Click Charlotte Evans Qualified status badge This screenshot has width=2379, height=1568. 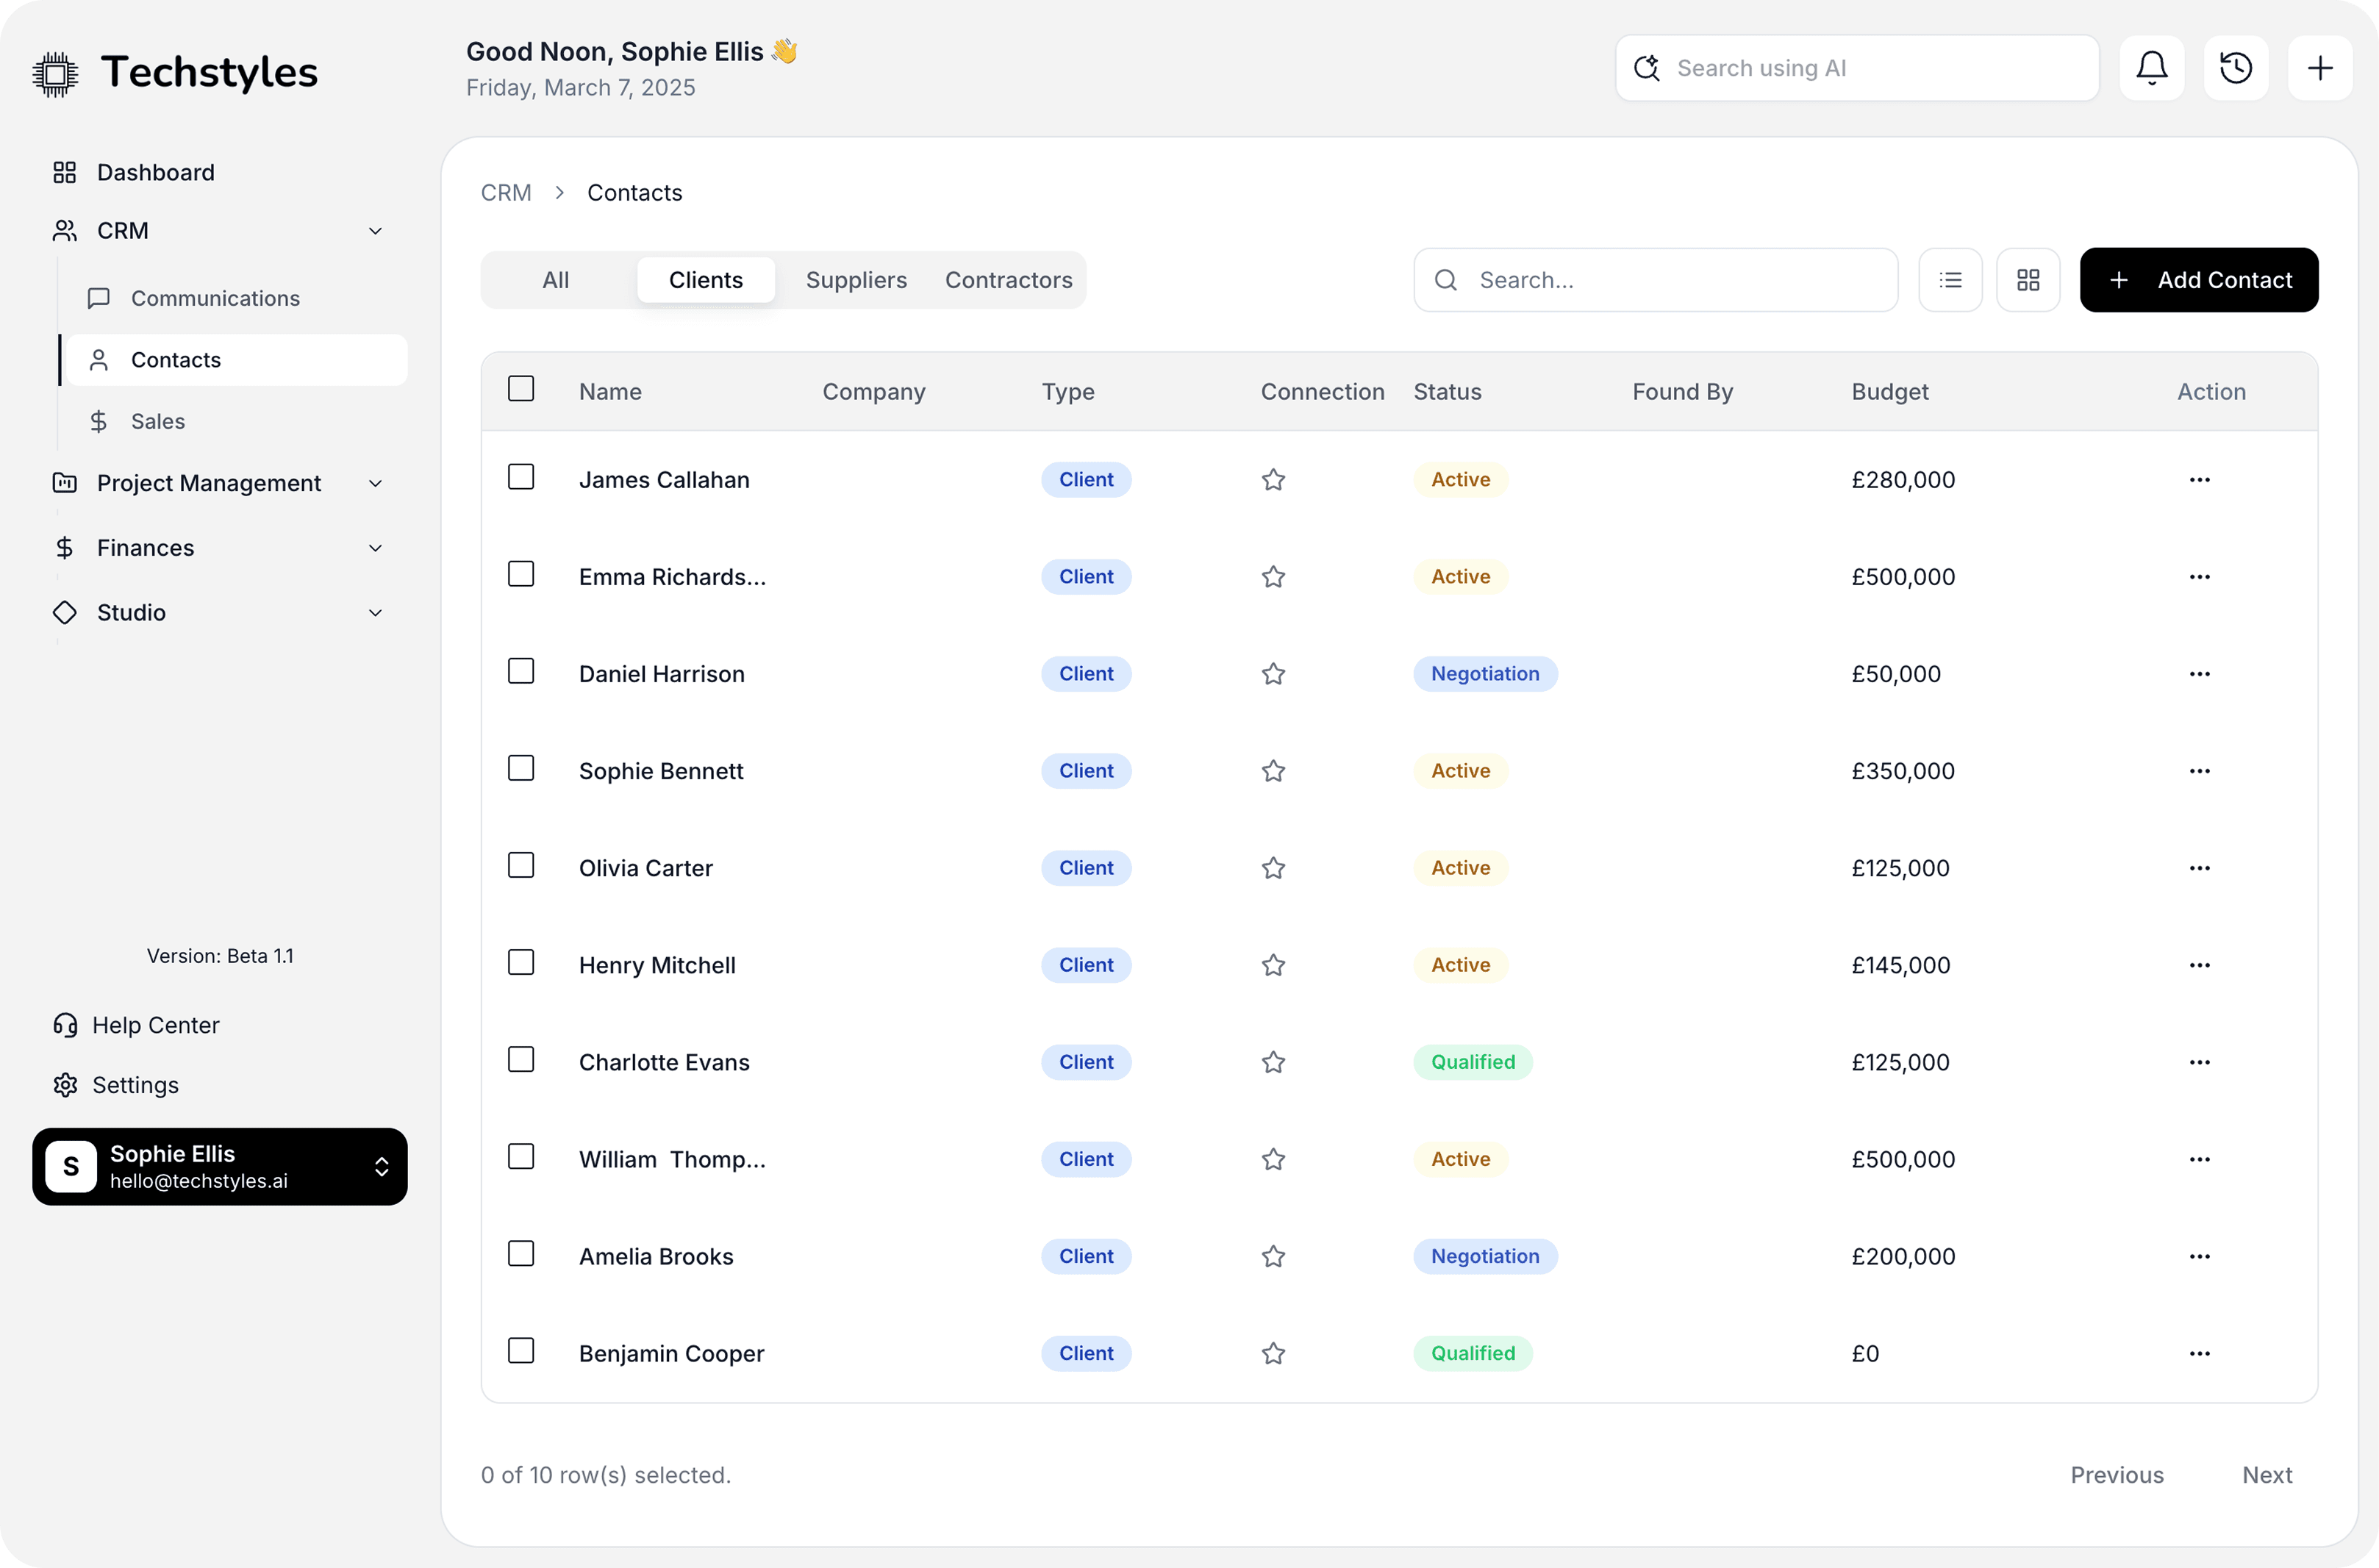tap(1472, 1062)
